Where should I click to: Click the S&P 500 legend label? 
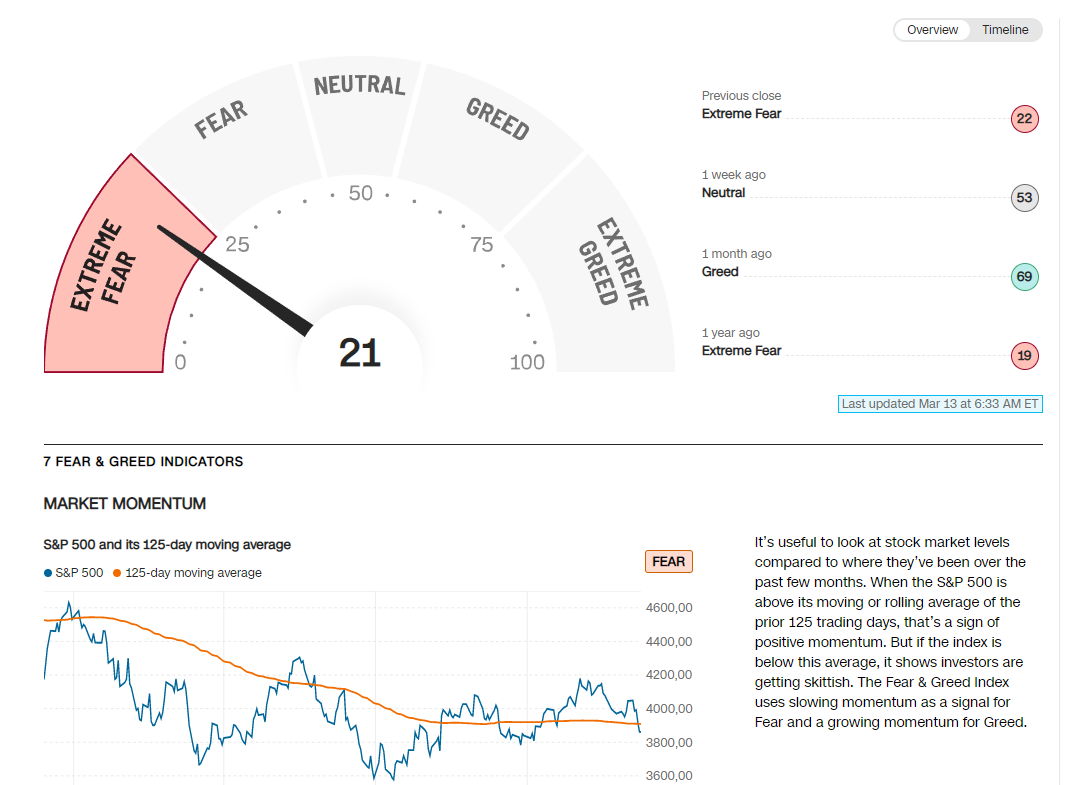[79, 573]
